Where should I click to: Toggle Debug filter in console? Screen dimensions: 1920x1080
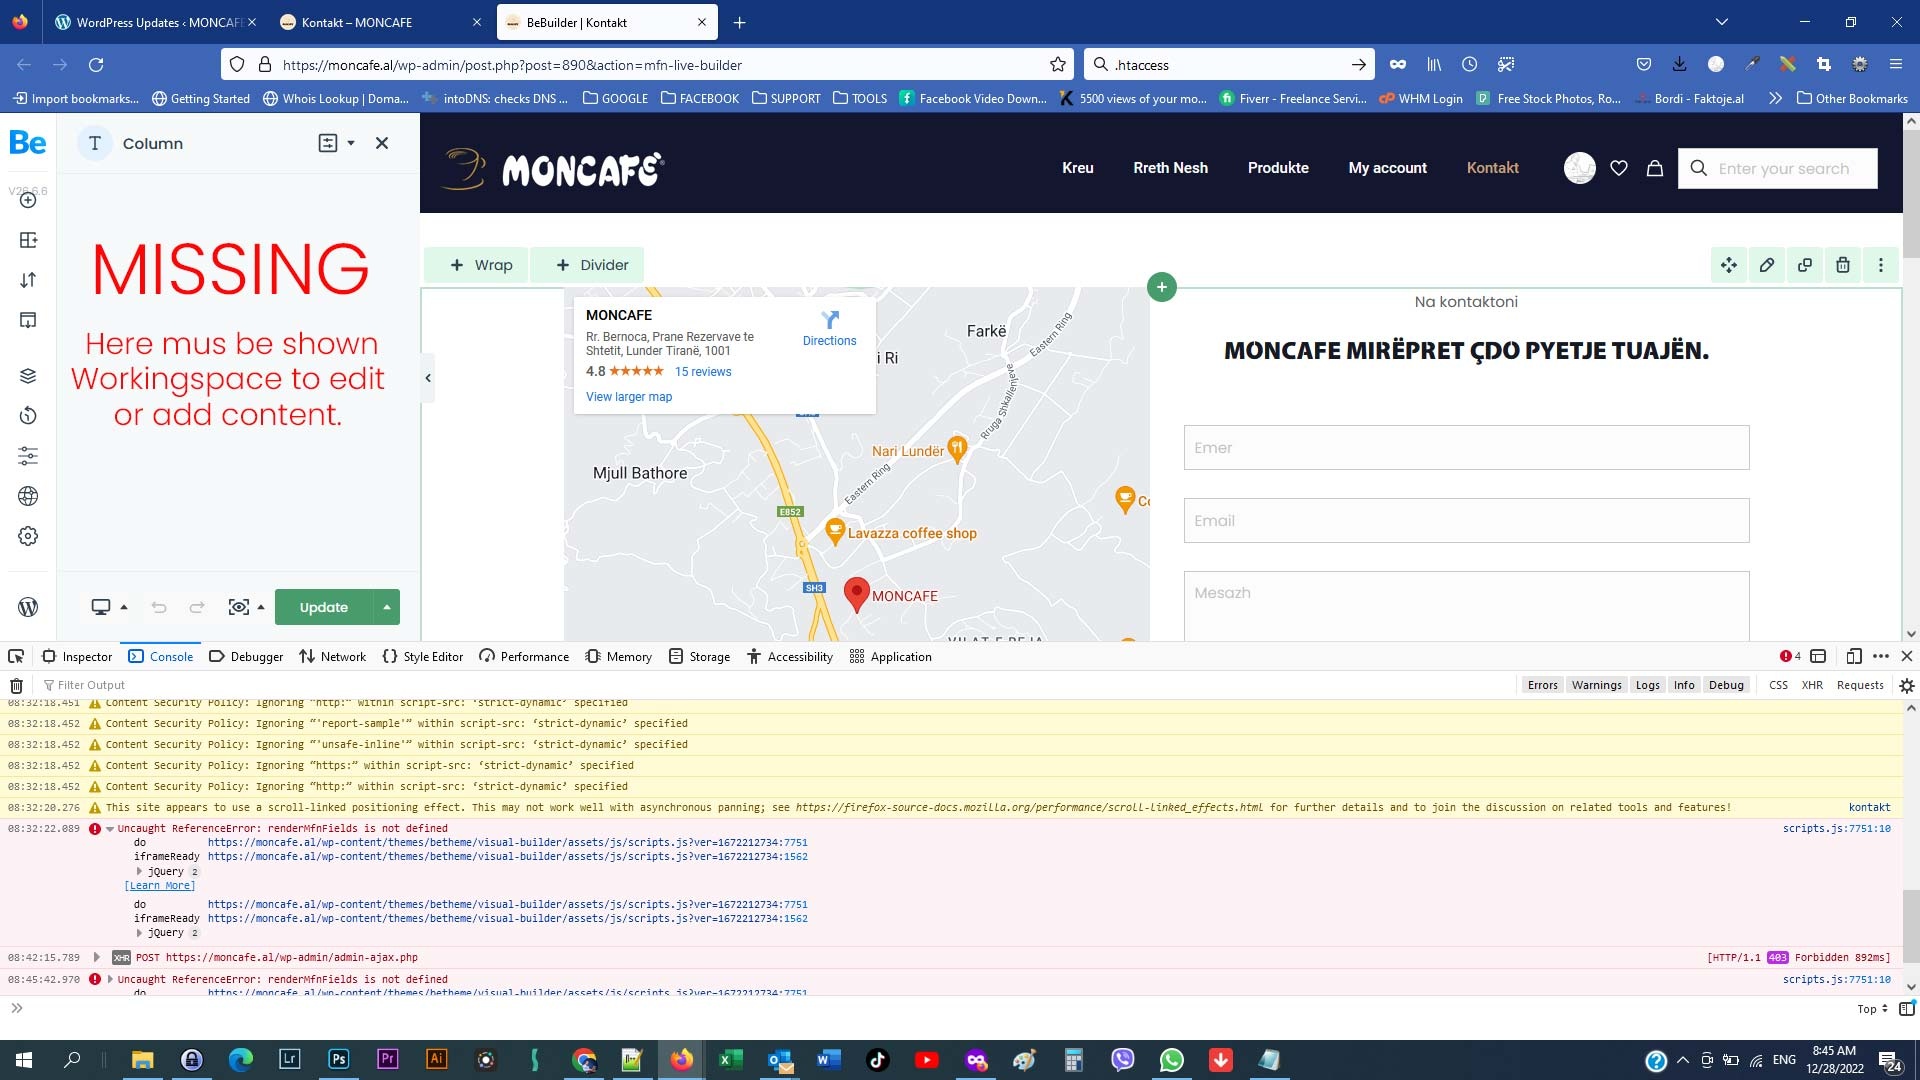tap(1726, 685)
